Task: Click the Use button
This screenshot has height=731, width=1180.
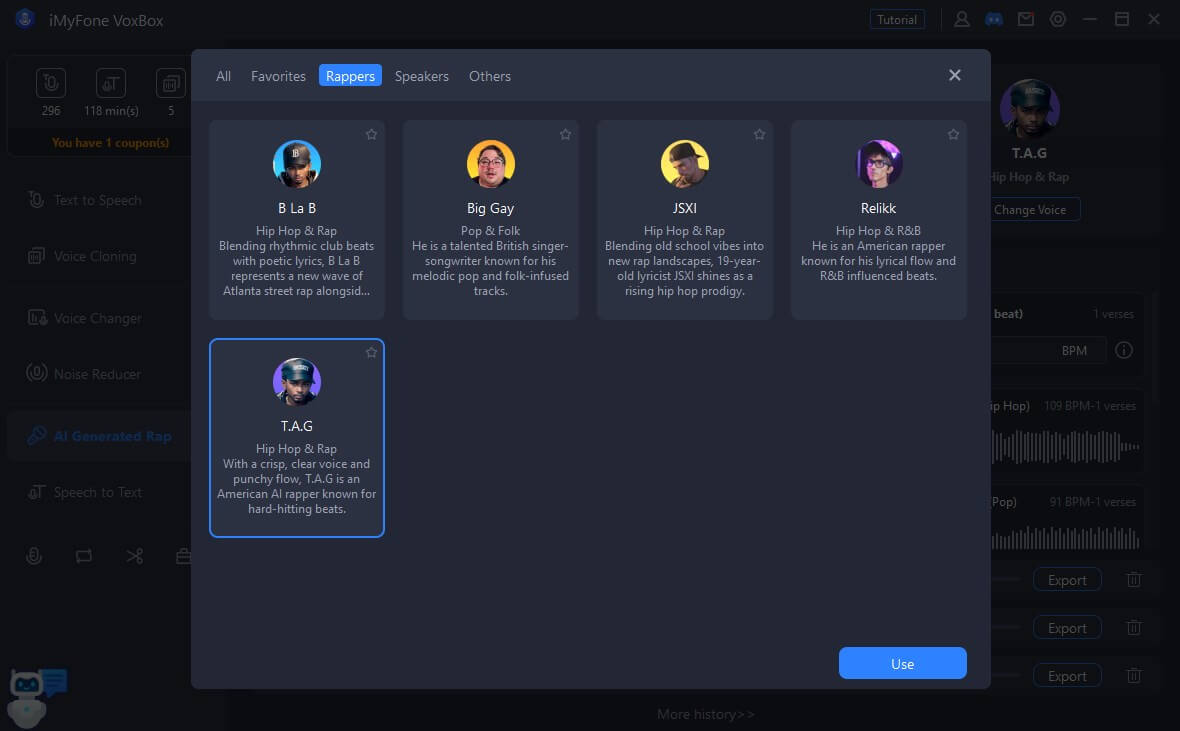Action: coord(902,663)
